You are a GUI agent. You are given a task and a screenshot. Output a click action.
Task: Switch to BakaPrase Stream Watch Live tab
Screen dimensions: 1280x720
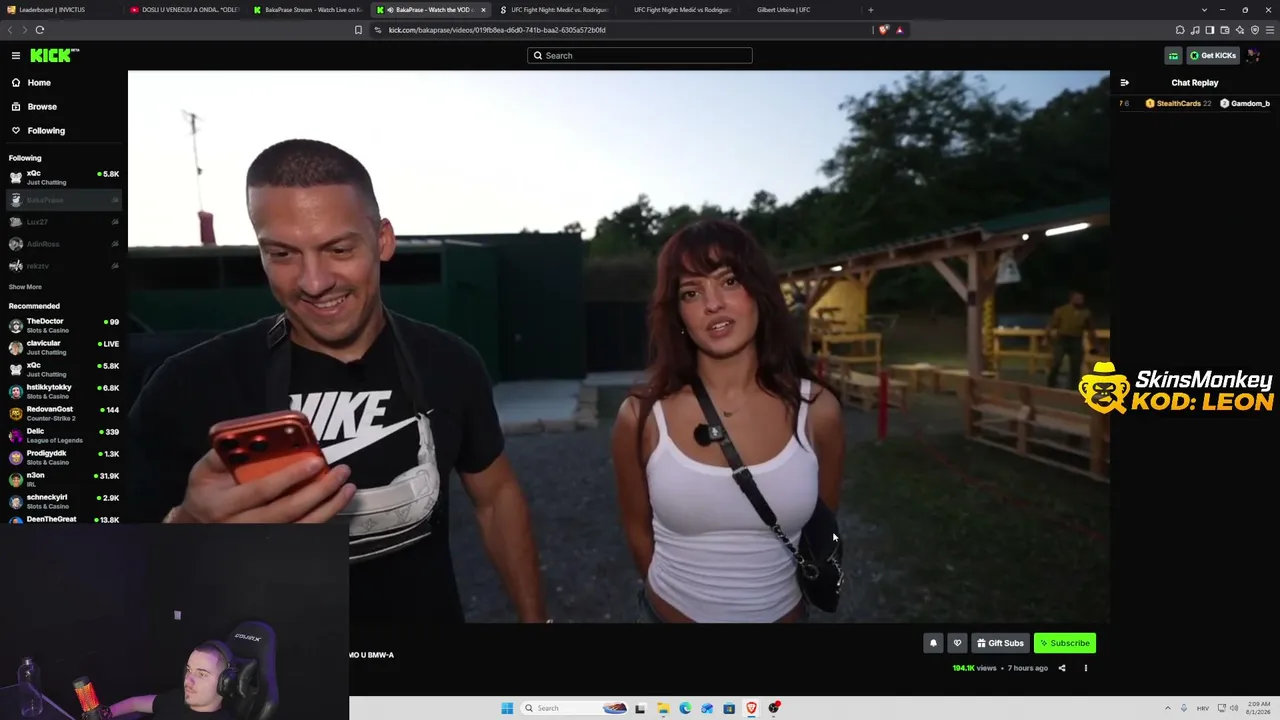coord(308,10)
